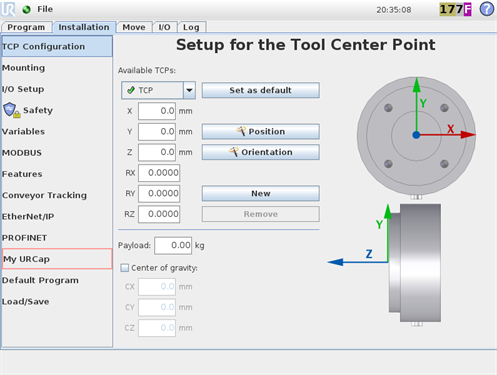Select the TCP combo box entry
This screenshot has width=497, height=375.
click(x=152, y=90)
